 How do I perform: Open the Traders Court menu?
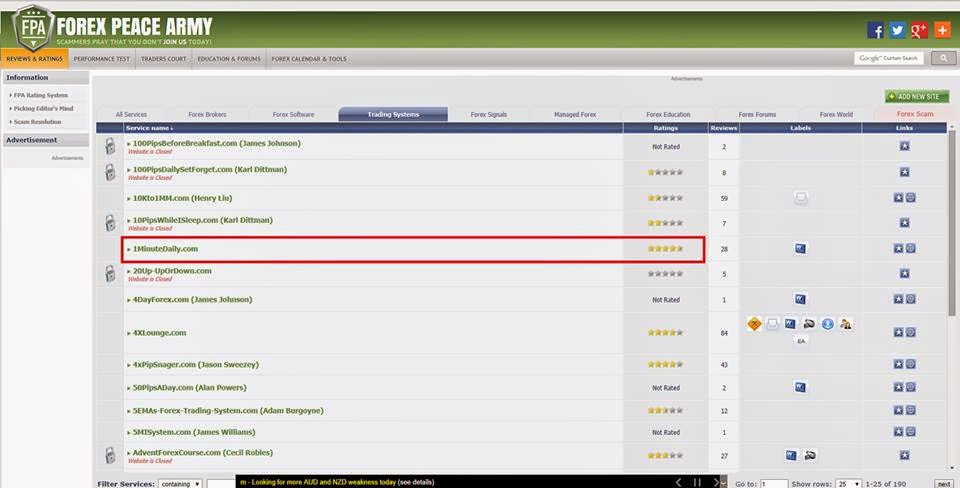pos(163,59)
